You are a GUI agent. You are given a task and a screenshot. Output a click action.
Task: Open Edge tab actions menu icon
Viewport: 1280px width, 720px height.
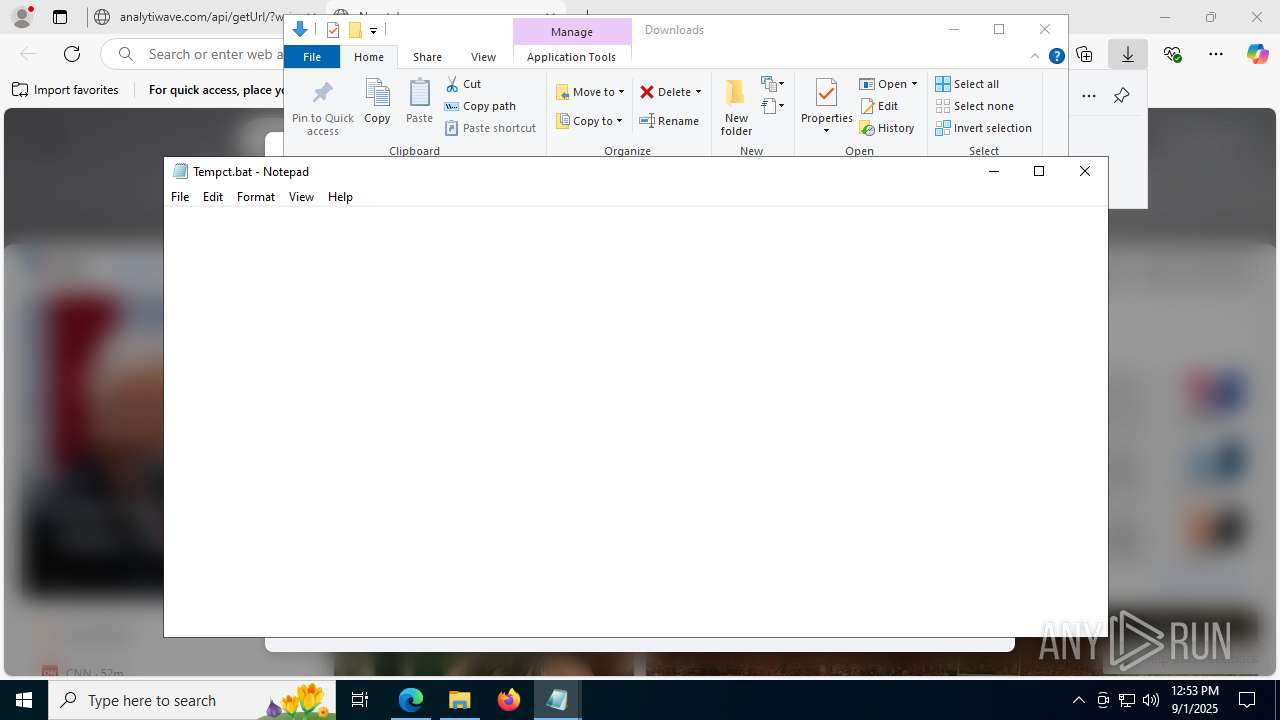tap(60, 17)
